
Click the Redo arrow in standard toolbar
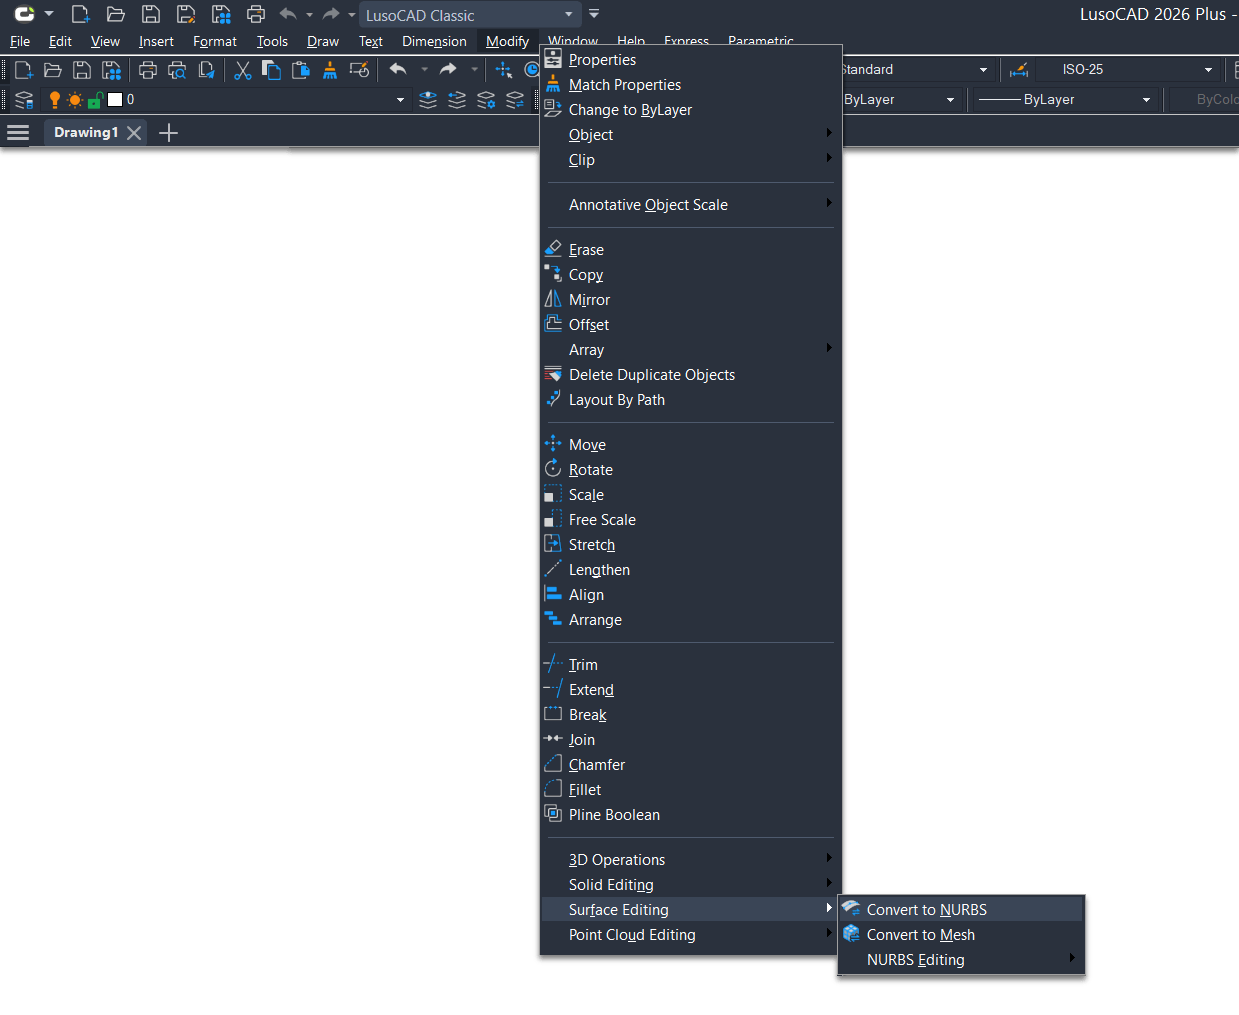click(x=448, y=70)
